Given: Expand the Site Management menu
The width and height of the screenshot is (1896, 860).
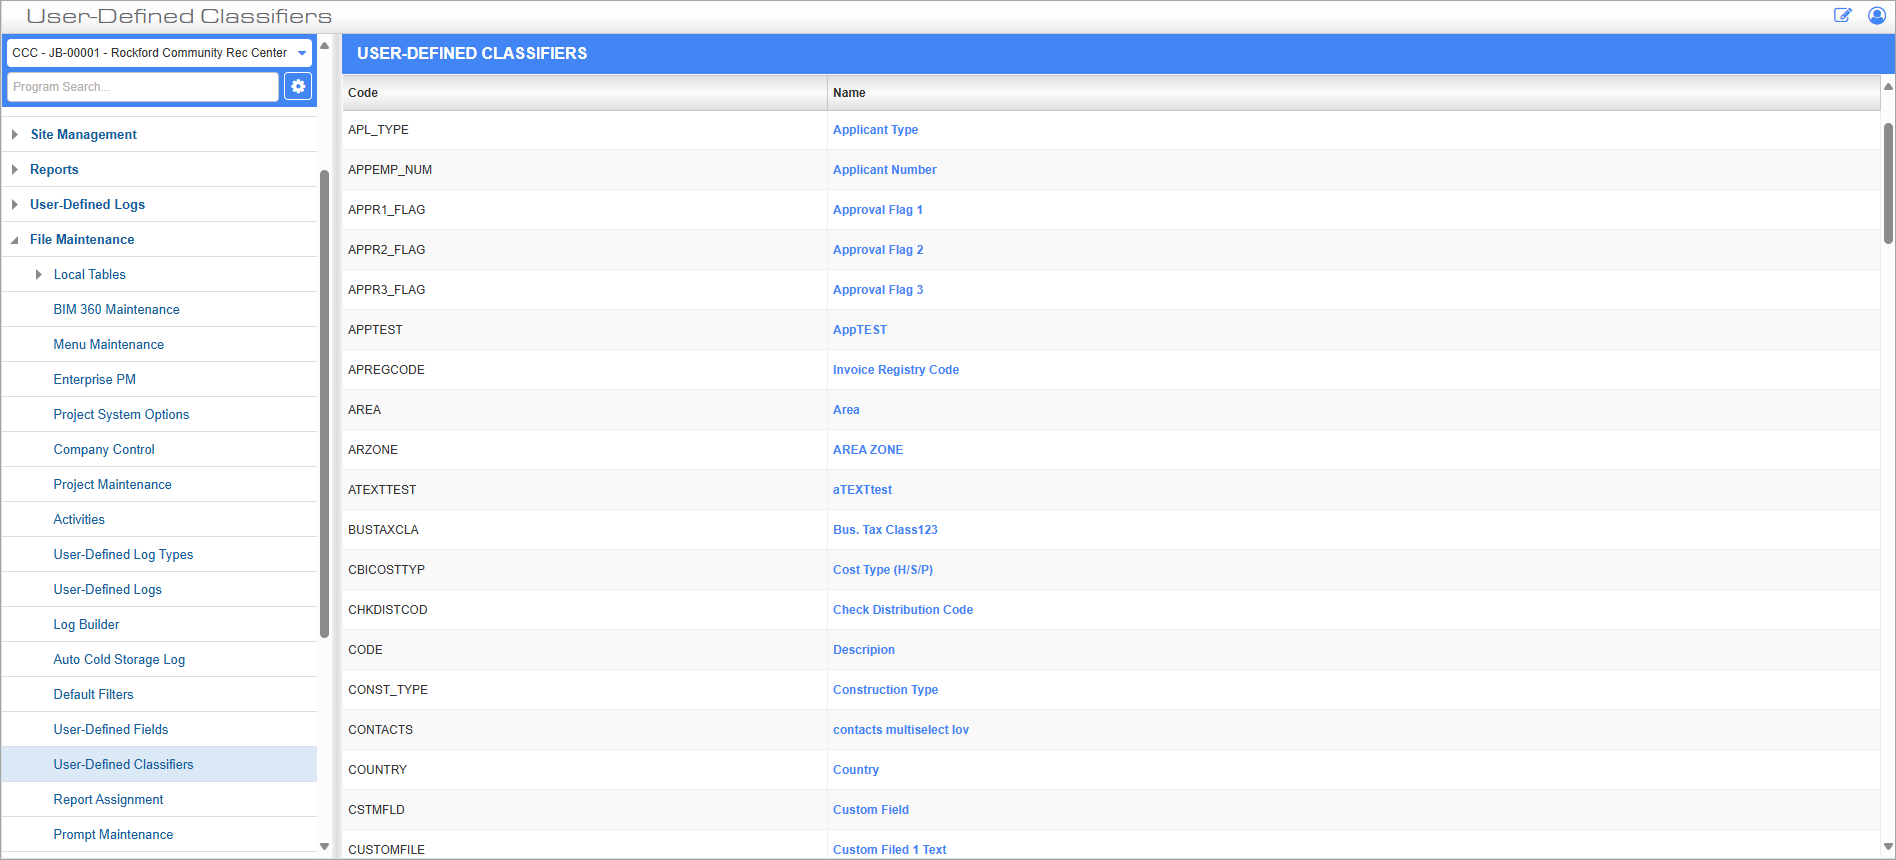Looking at the screenshot, I should (14, 134).
